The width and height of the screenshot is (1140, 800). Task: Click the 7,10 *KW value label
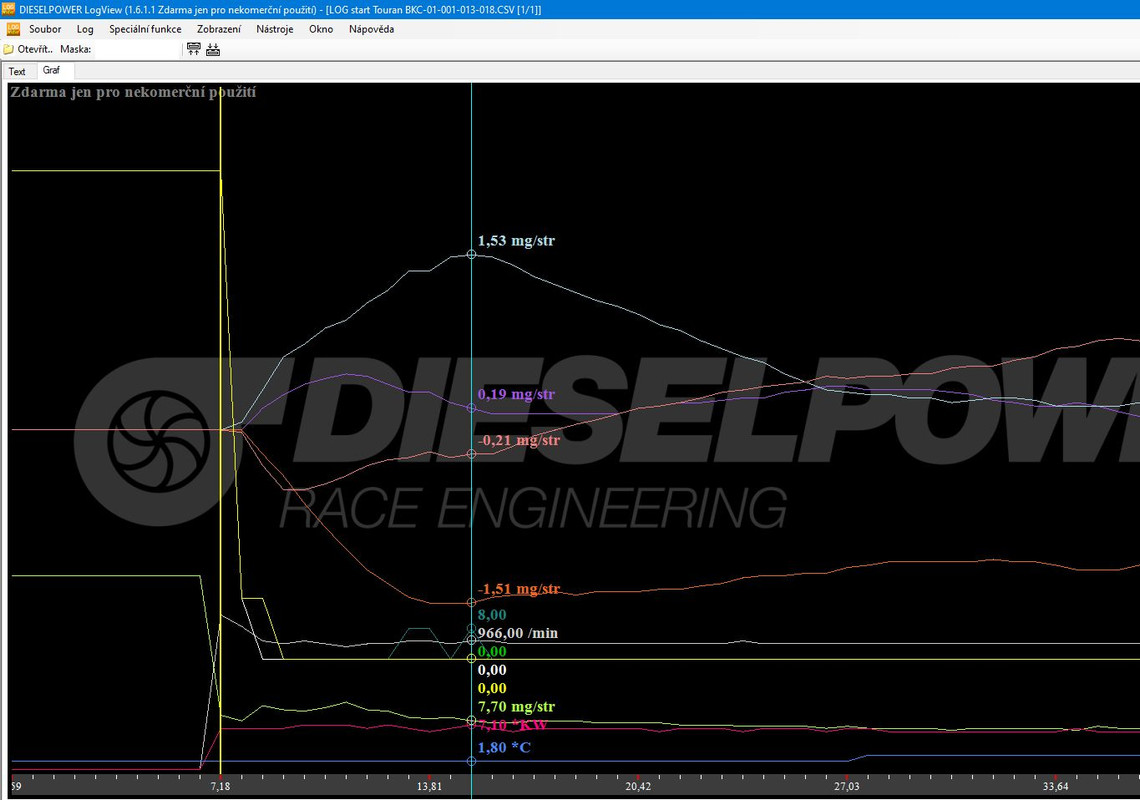pos(513,725)
